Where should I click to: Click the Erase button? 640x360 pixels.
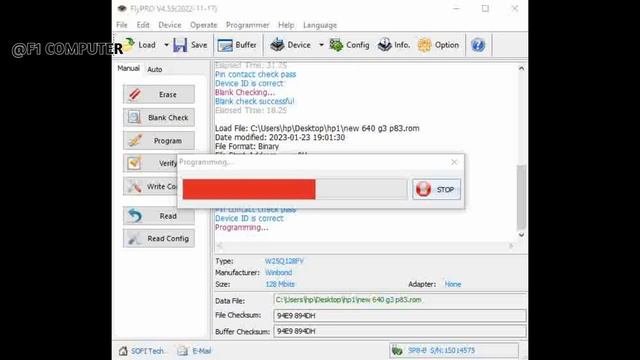(159, 94)
